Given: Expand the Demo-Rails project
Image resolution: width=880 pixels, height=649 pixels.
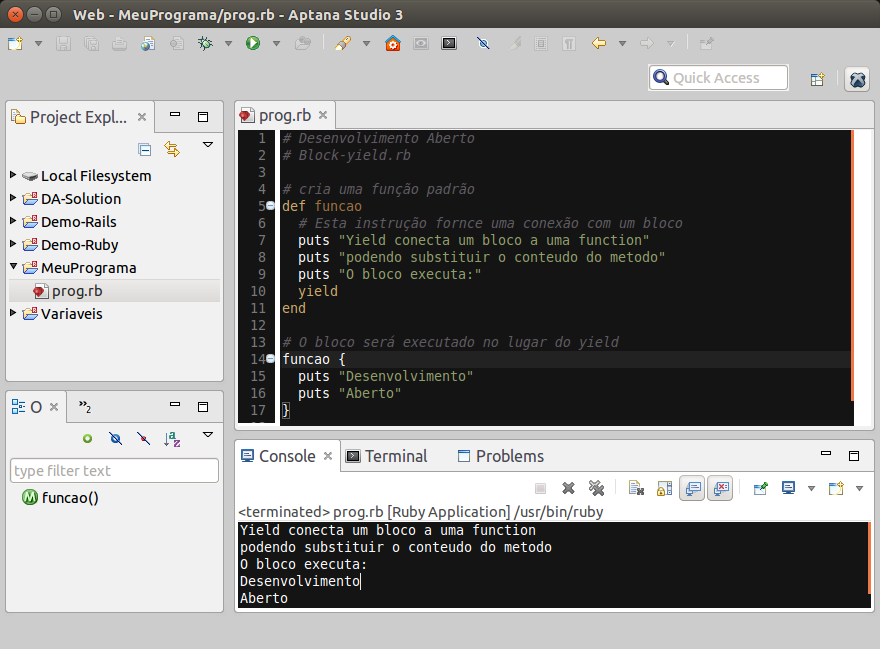Looking at the screenshot, I should pyautogui.click(x=13, y=221).
